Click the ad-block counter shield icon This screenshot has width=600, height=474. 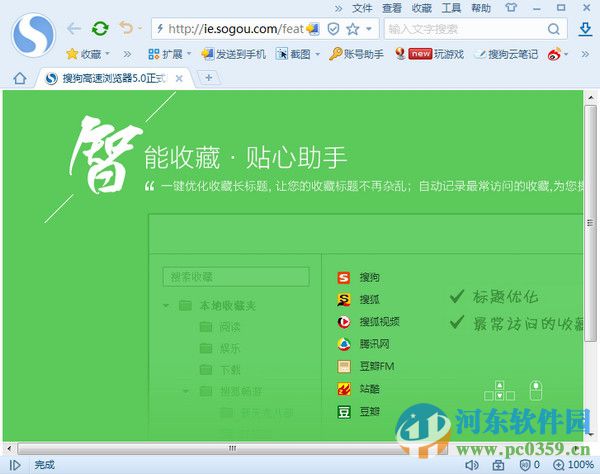click(530, 465)
